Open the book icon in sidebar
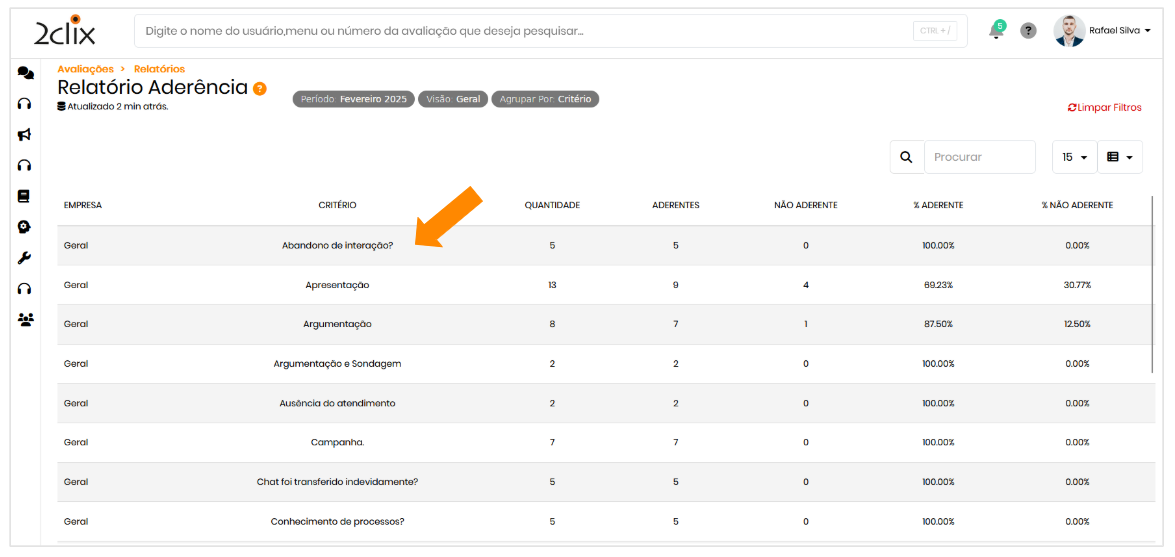Image resolution: width=1175 pixels, height=557 pixels. 25,196
